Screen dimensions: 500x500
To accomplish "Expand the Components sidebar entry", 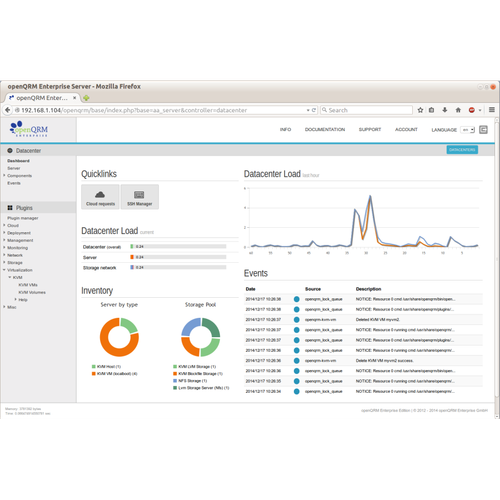I will (4, 175).
